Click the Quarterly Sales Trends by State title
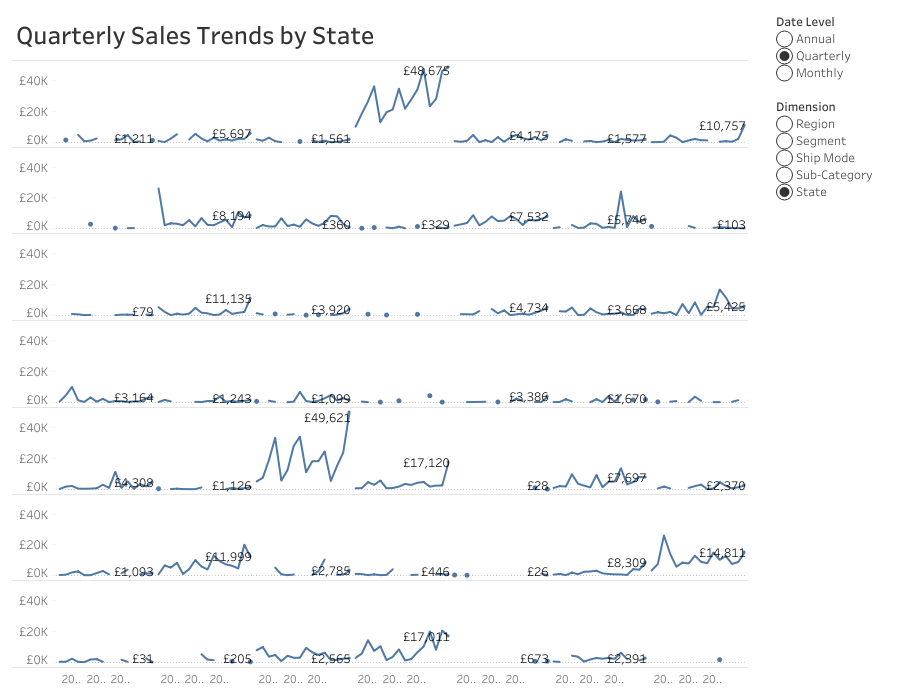 [195, 37]
